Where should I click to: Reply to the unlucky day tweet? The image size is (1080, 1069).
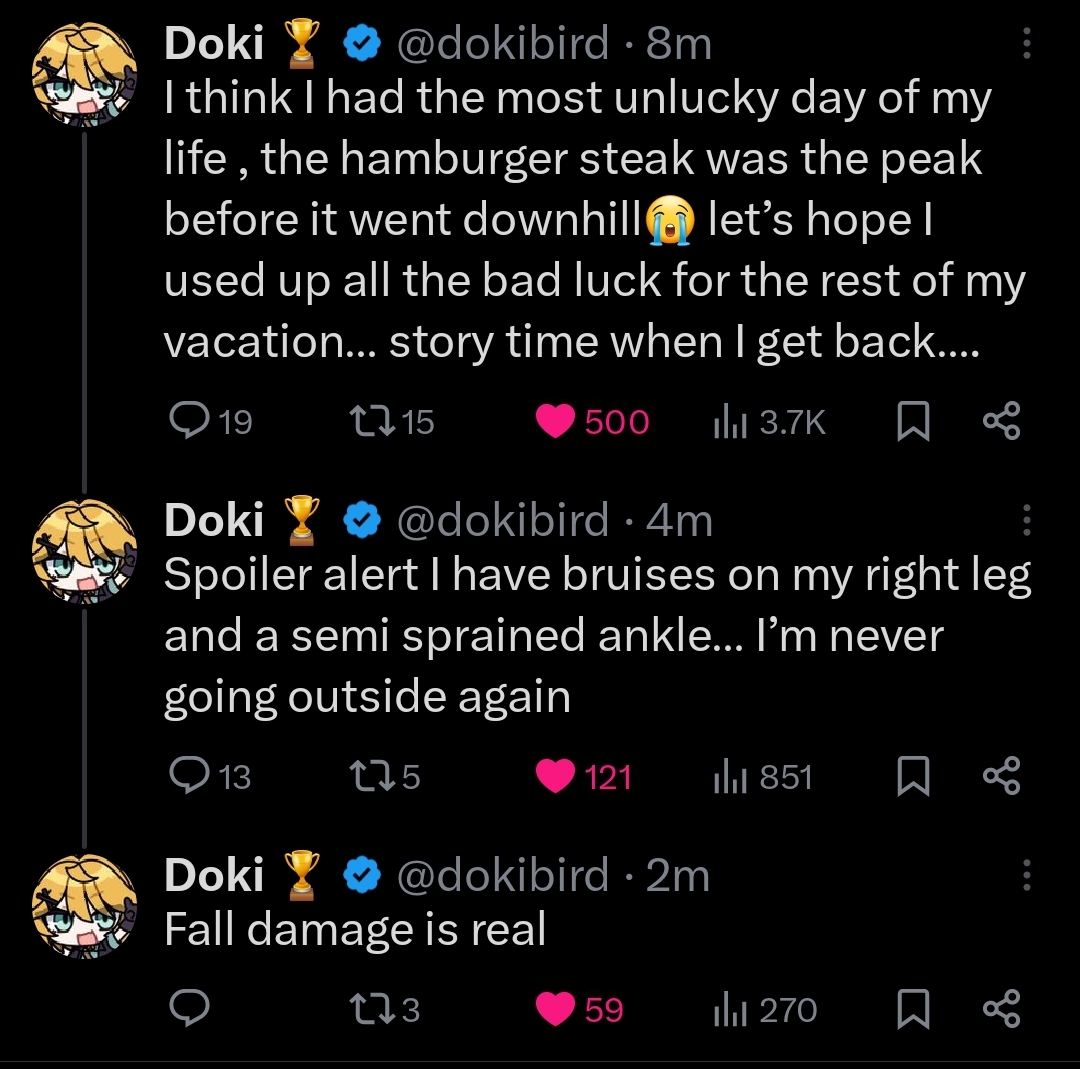point(188,422)
